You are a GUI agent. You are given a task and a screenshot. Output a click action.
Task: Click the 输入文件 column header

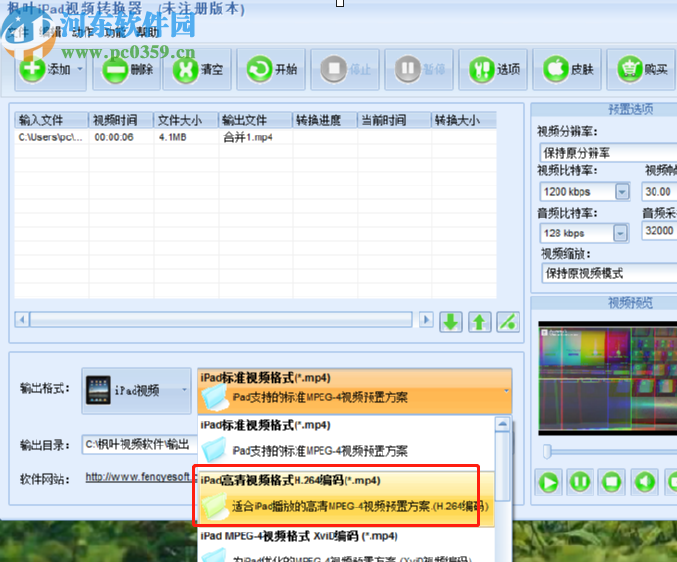pyautogui.click(x=52, y=120)
